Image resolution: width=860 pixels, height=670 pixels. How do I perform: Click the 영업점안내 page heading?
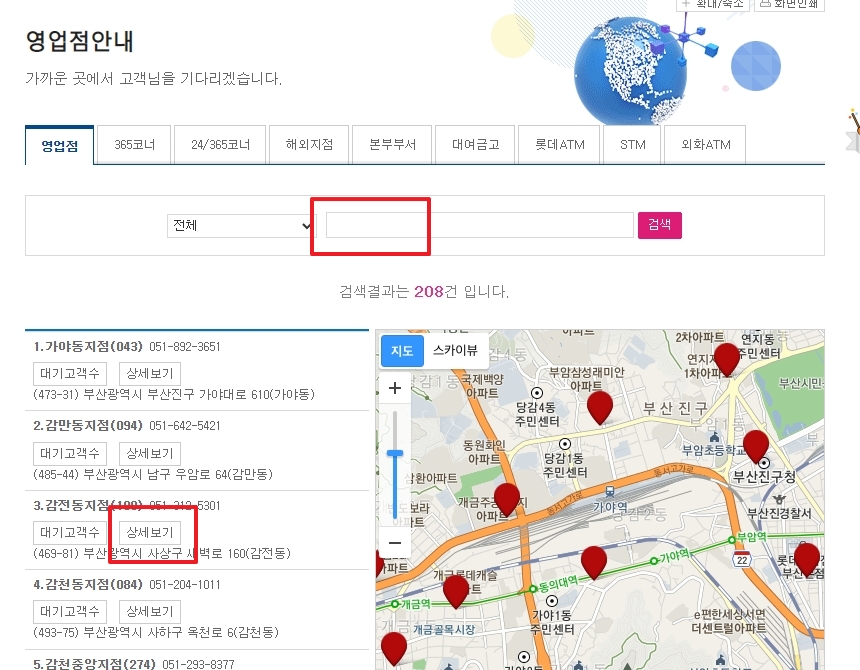(80, 41)
